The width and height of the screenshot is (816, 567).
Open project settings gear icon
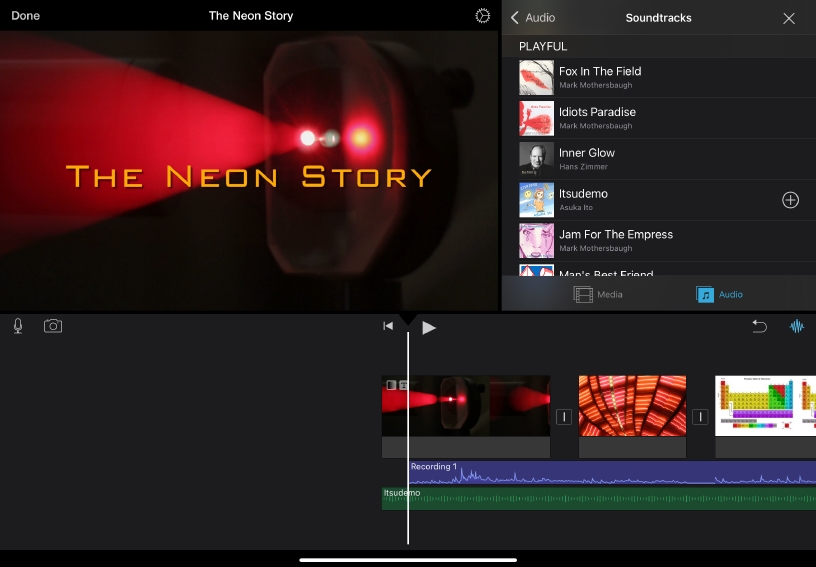[483, 16]
